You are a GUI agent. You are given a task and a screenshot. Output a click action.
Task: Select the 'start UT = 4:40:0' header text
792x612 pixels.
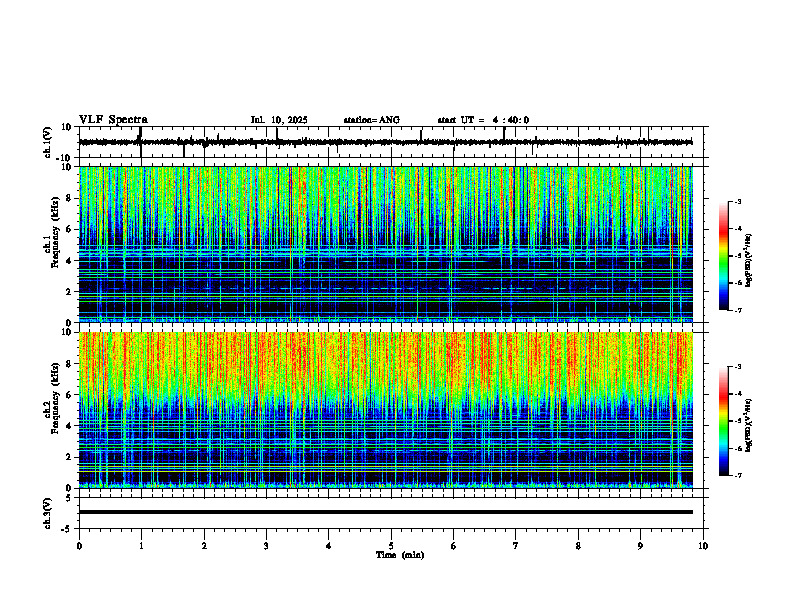tap(483, 120)
